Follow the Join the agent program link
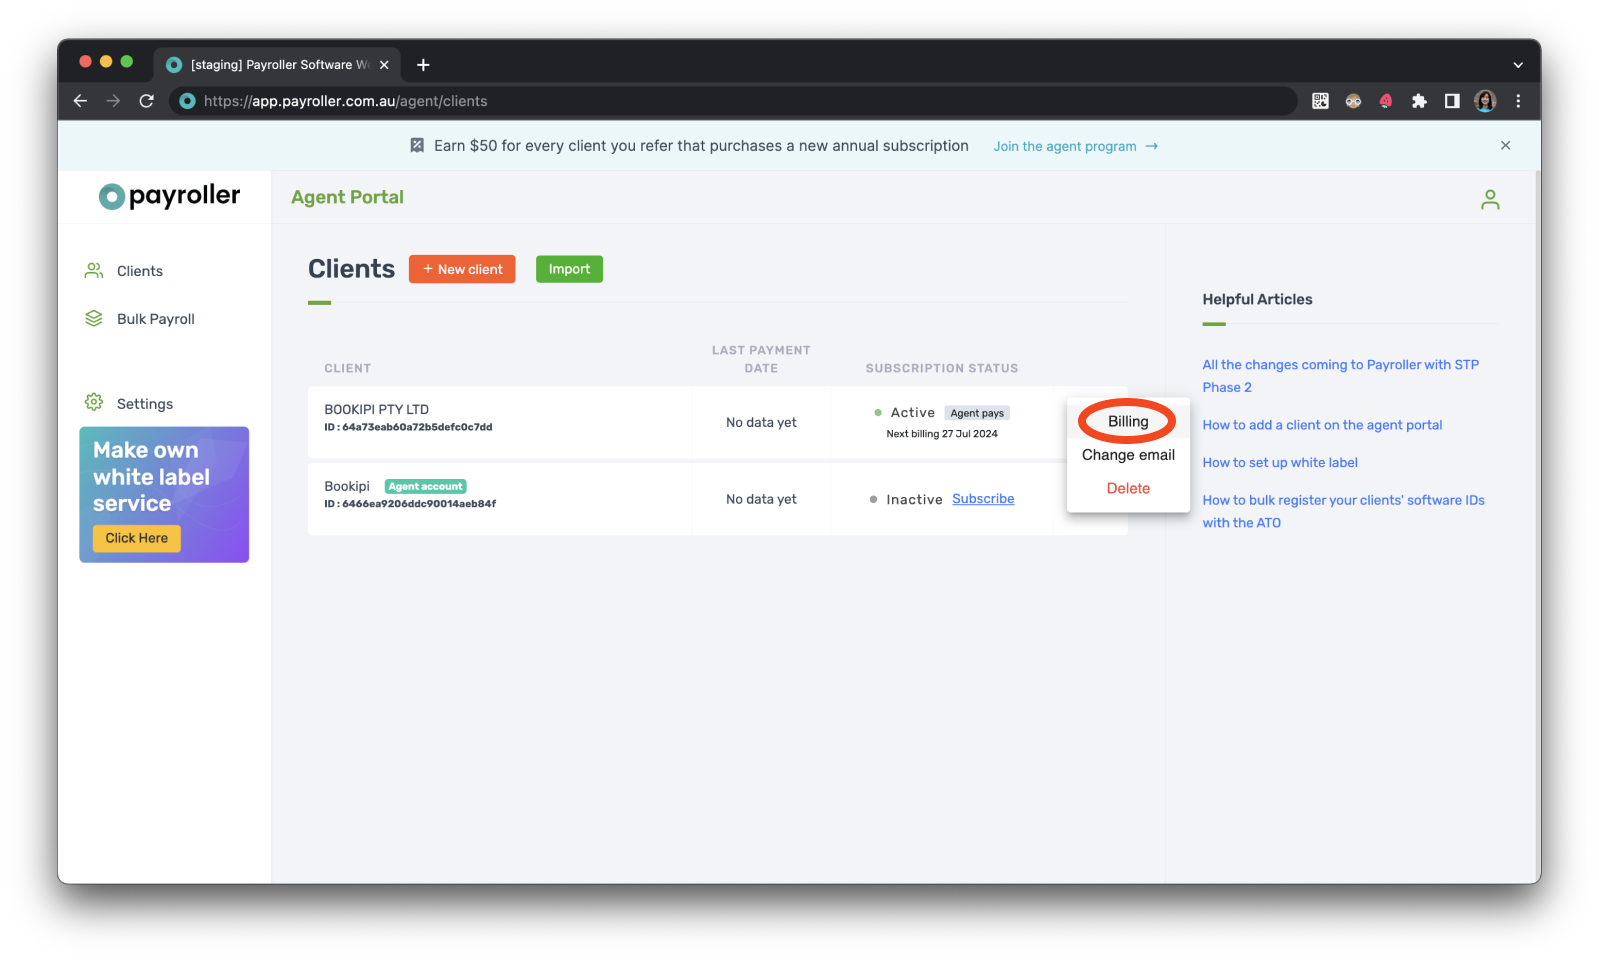 pos(1075,146)
